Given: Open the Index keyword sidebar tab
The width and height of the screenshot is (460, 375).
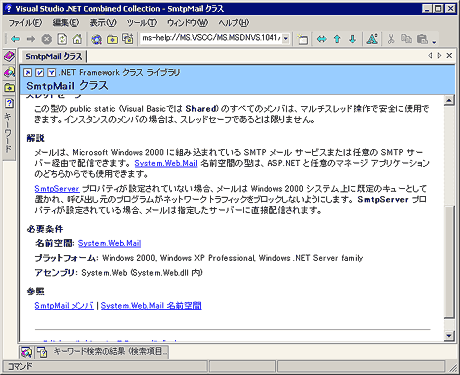Looking at the screenshot, I should [9, 128].
